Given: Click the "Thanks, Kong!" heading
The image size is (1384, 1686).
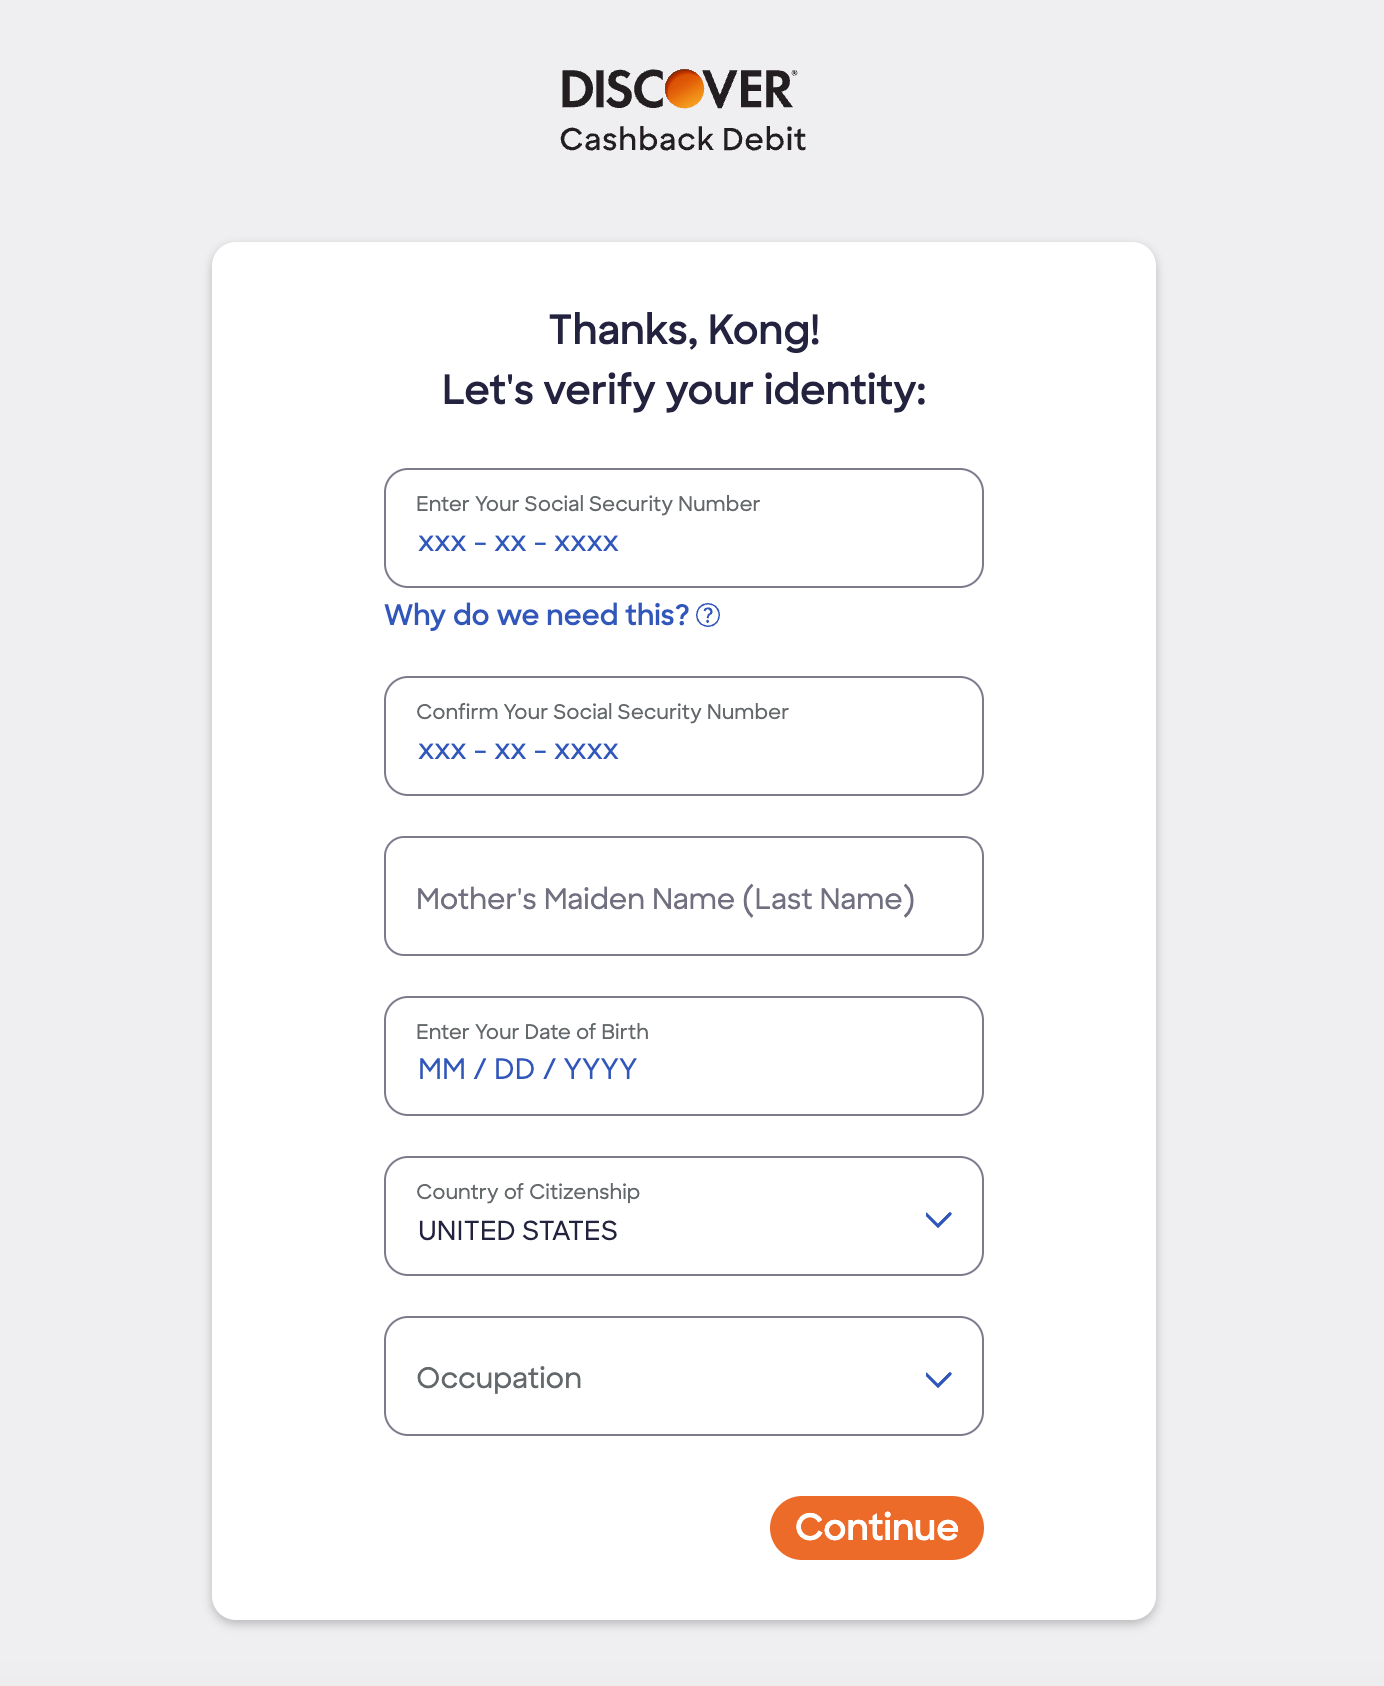Looking at the screenshot, I should tap(684, 330).
